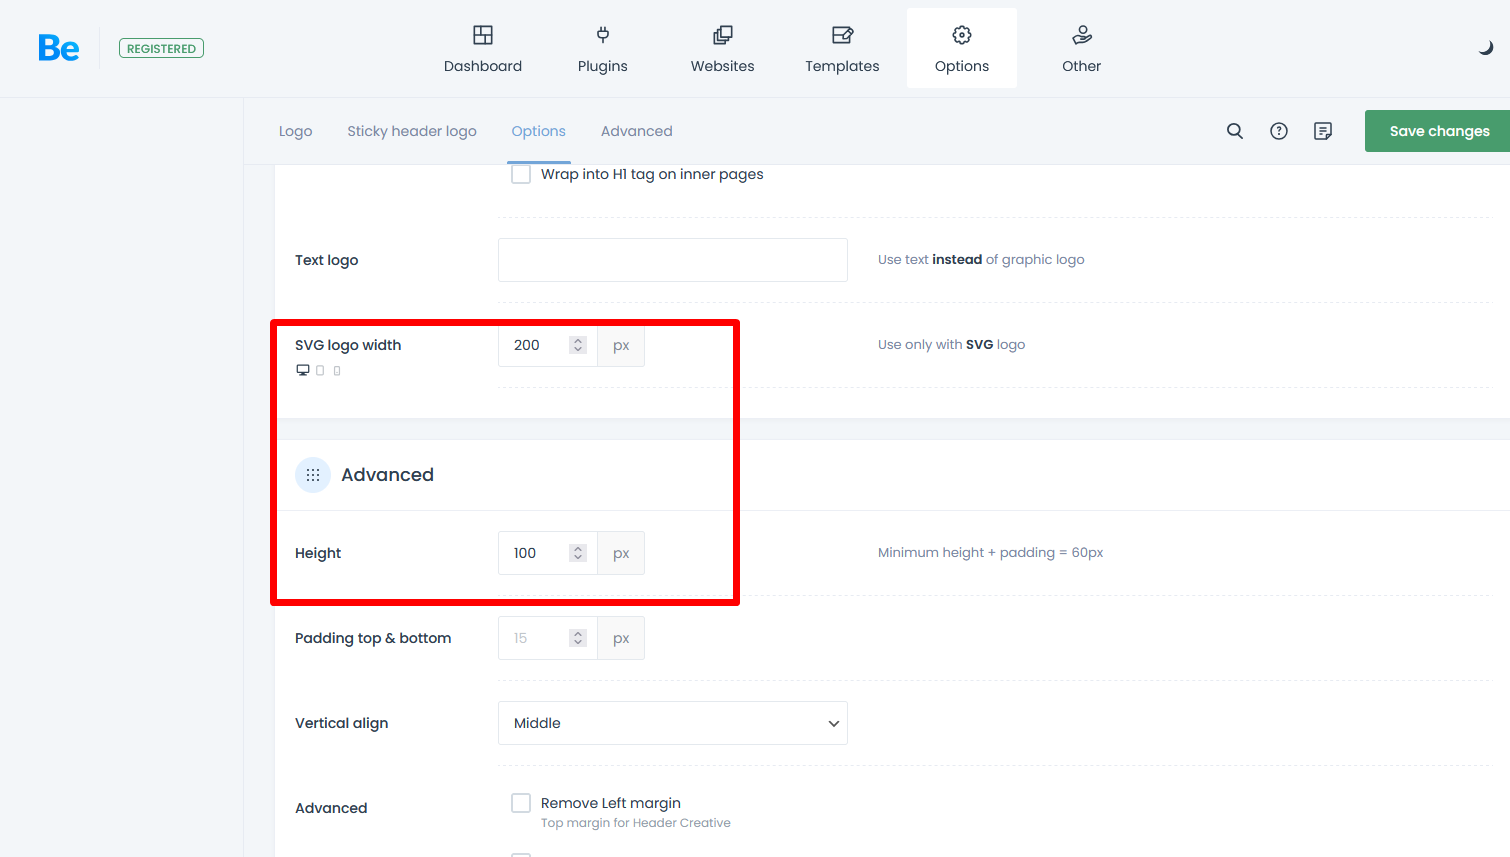The height and width of the screenshot is (857, 1510).
Task: Click into the Text logo input field
Action: 672,260
